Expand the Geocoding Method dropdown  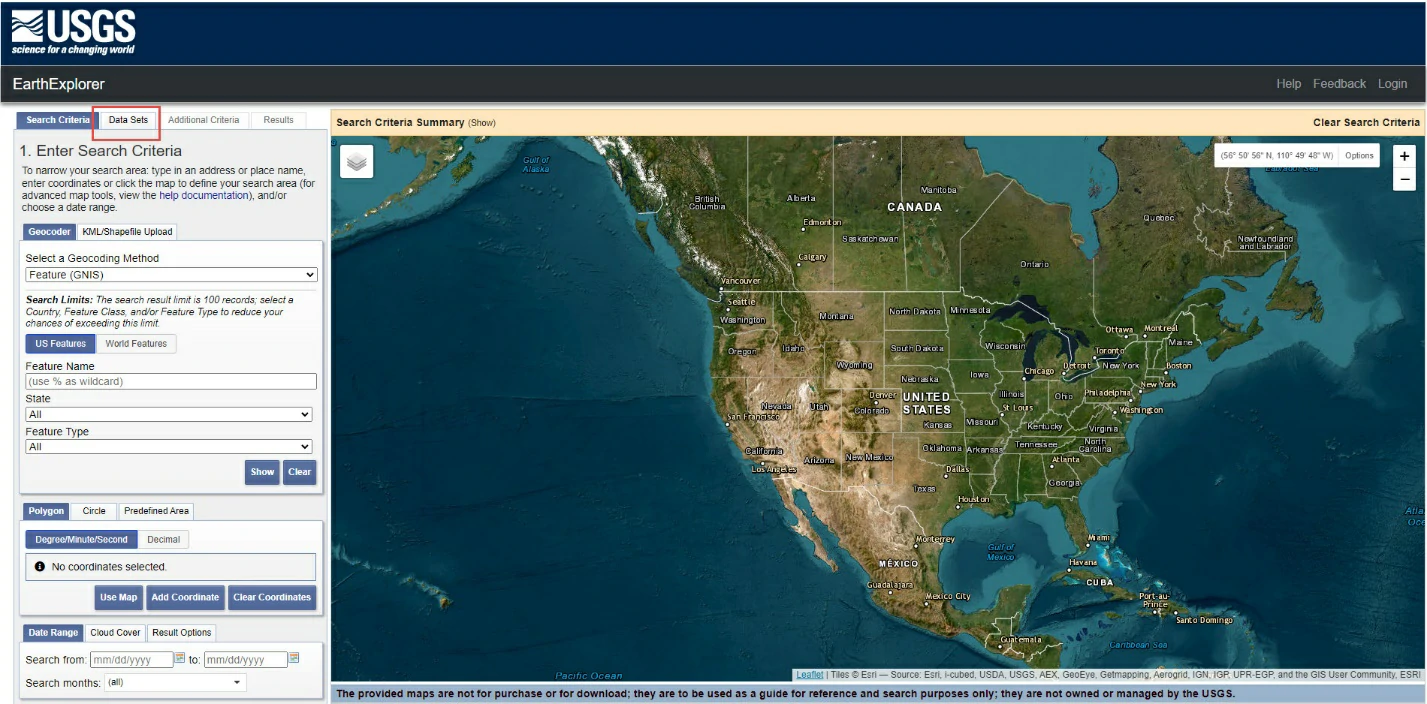point(171,275)
